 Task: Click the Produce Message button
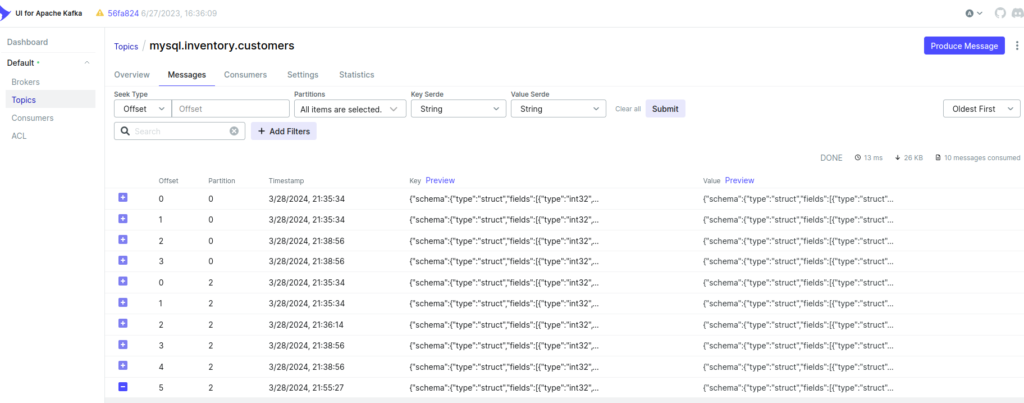tap(963, 46)
